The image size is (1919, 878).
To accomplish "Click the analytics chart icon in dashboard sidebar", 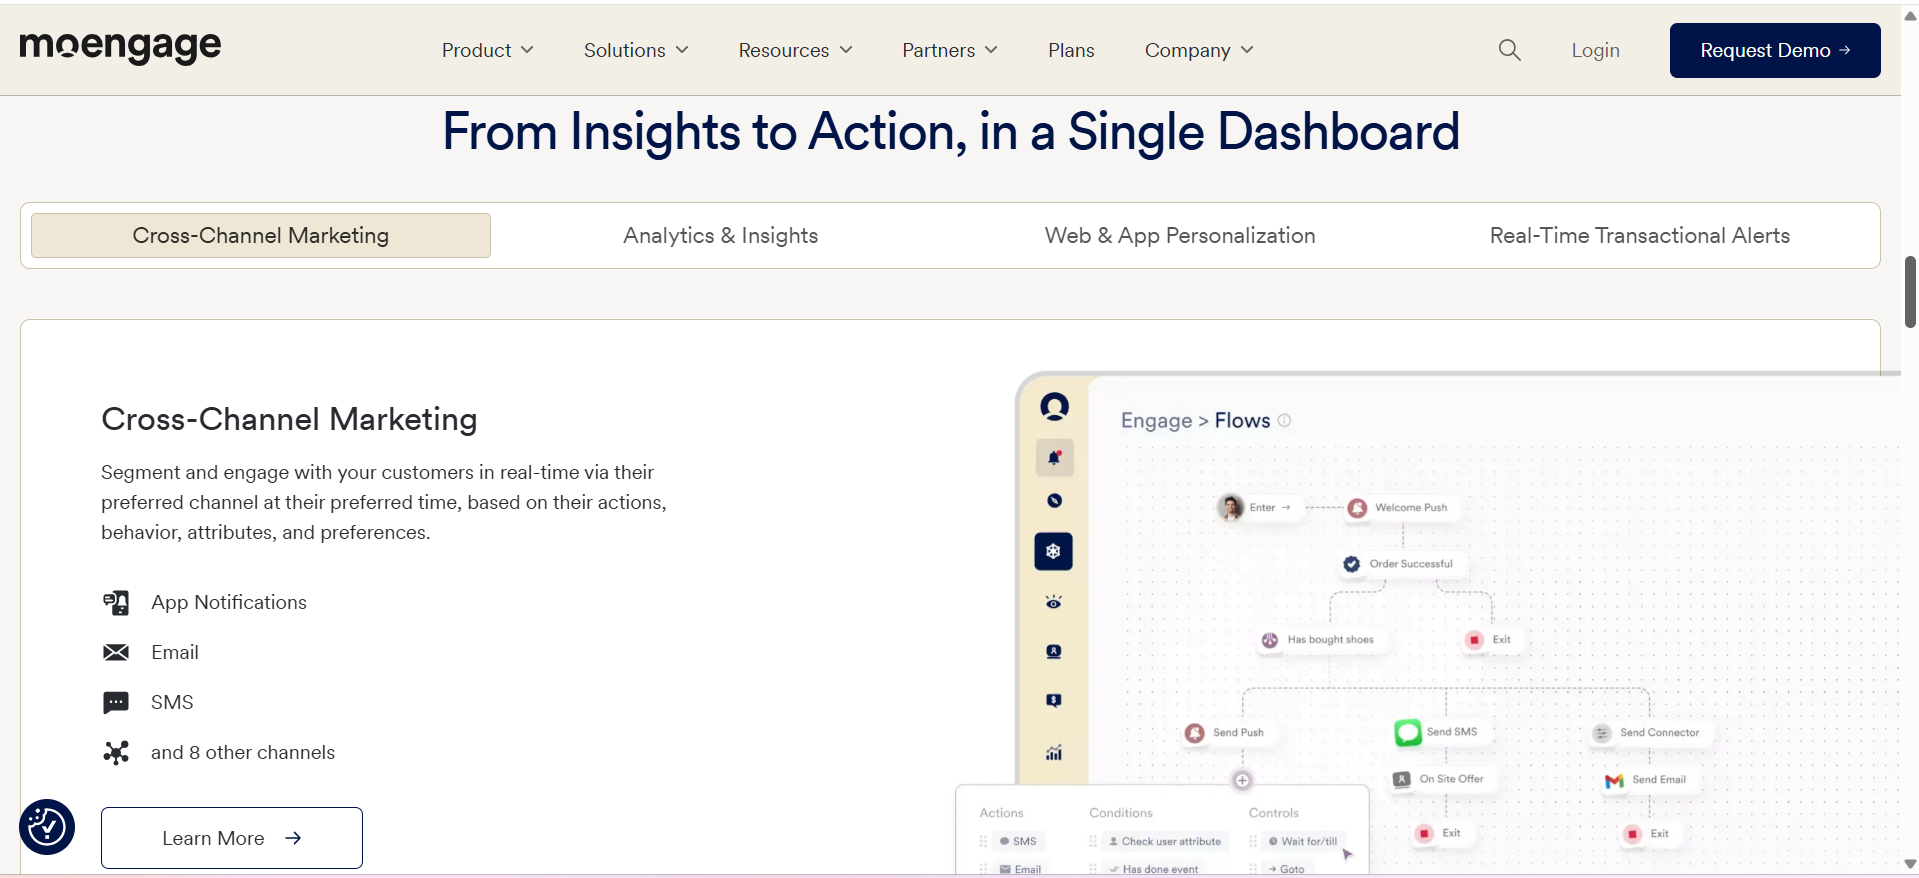I will pyautogui.click(x=1054, y=753).
